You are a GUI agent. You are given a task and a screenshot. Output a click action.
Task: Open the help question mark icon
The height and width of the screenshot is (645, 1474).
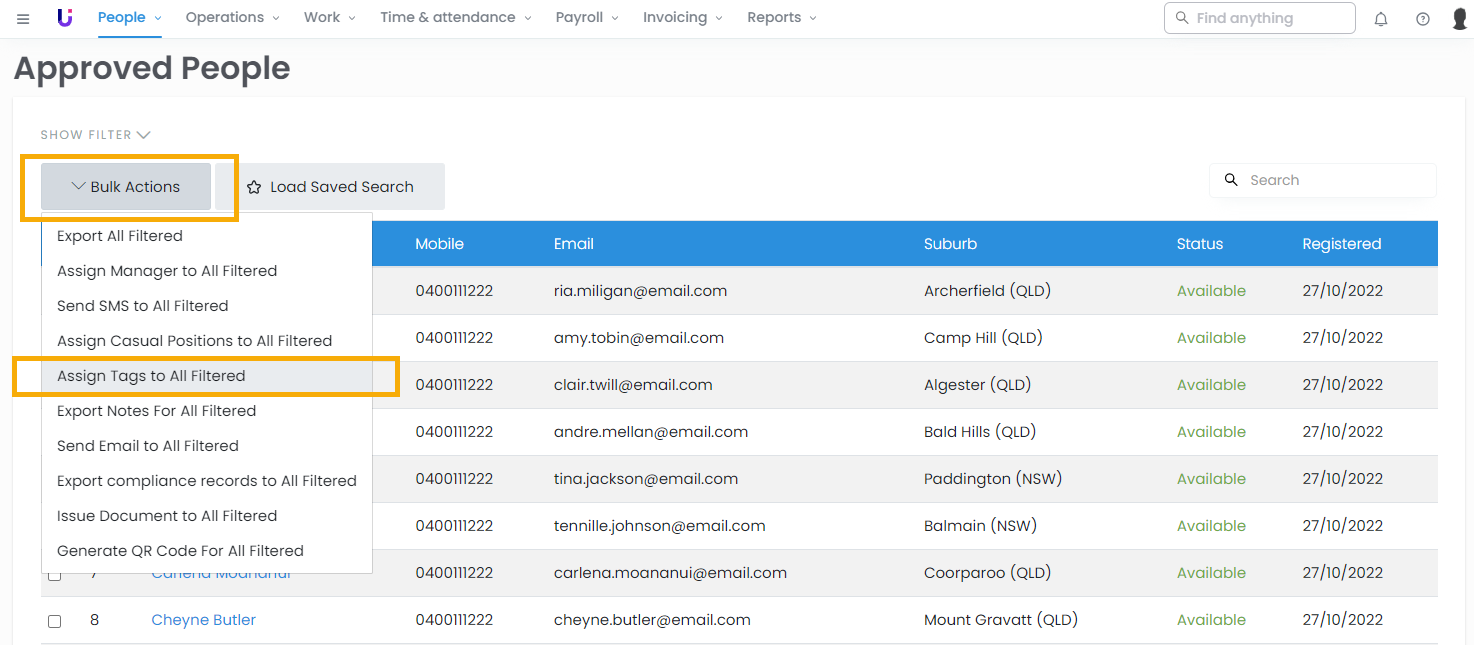click(x=1422, y=19)
